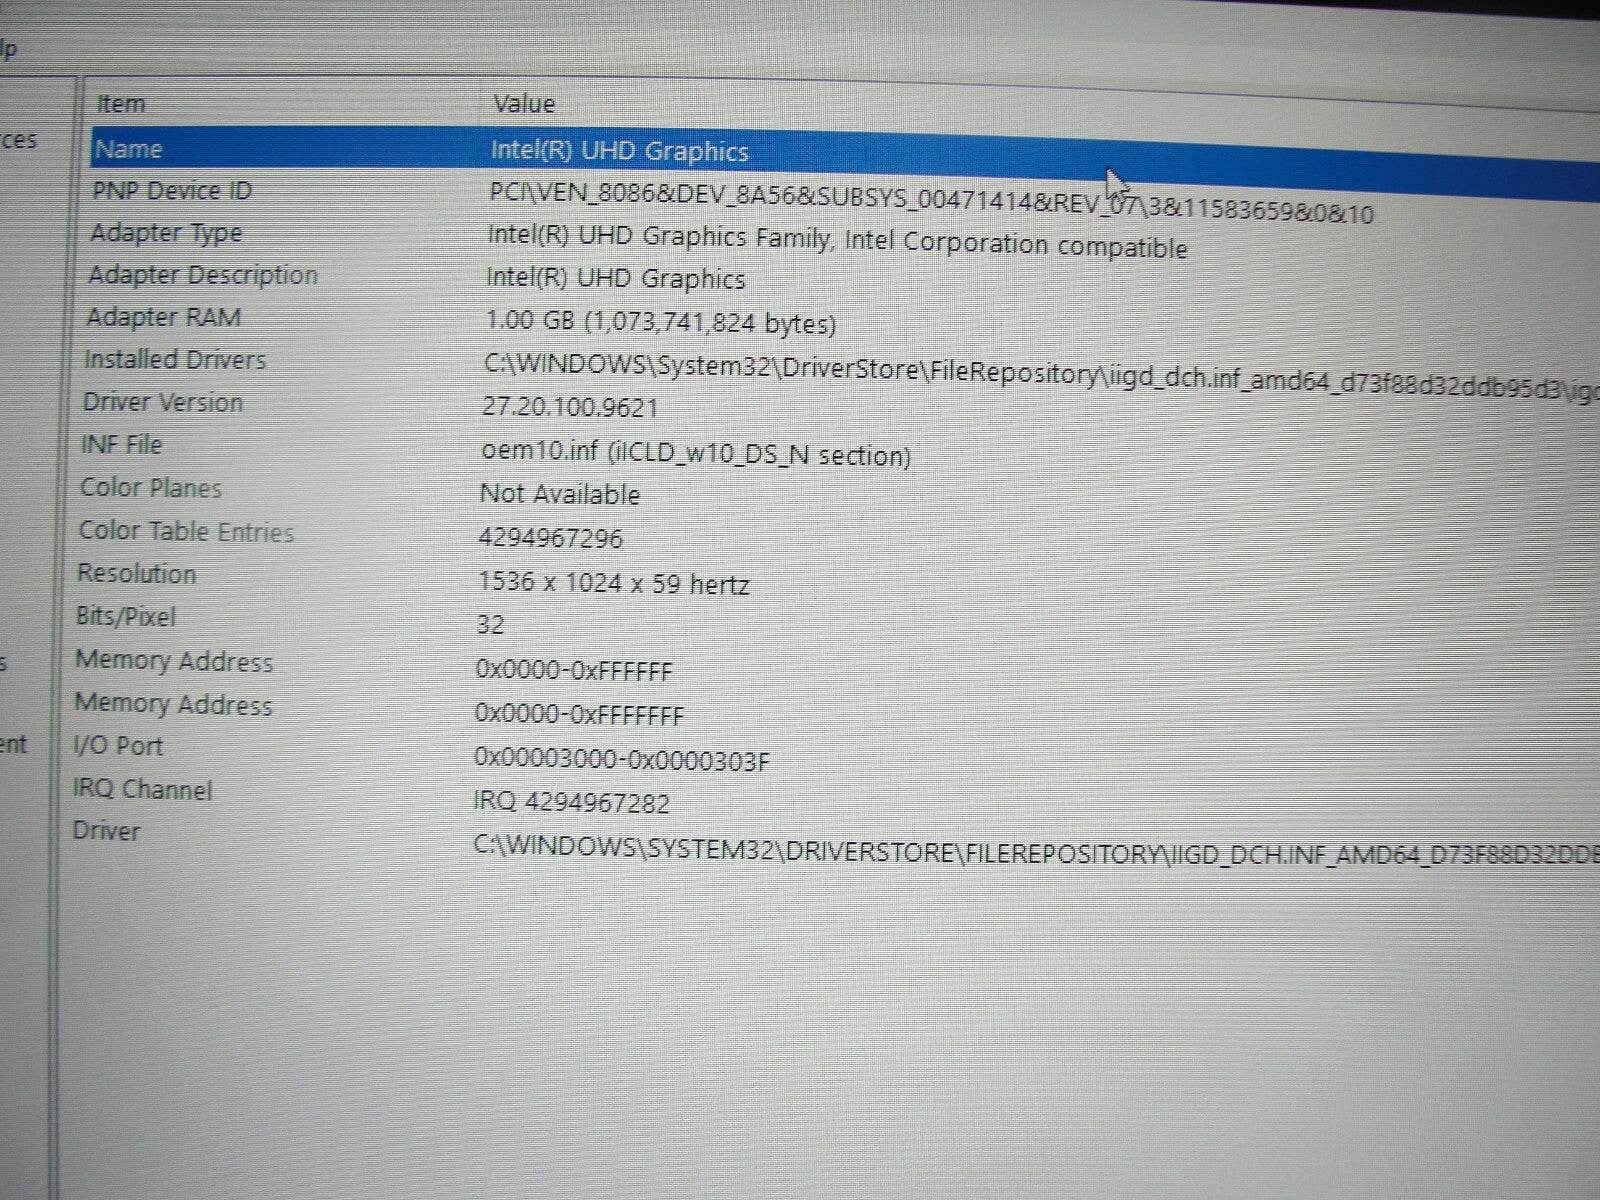
Task: Click the Value column header
Action: 524,104
